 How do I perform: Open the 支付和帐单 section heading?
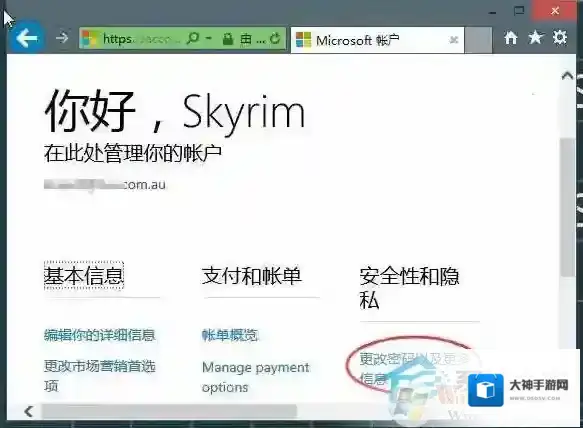[252, 276]
